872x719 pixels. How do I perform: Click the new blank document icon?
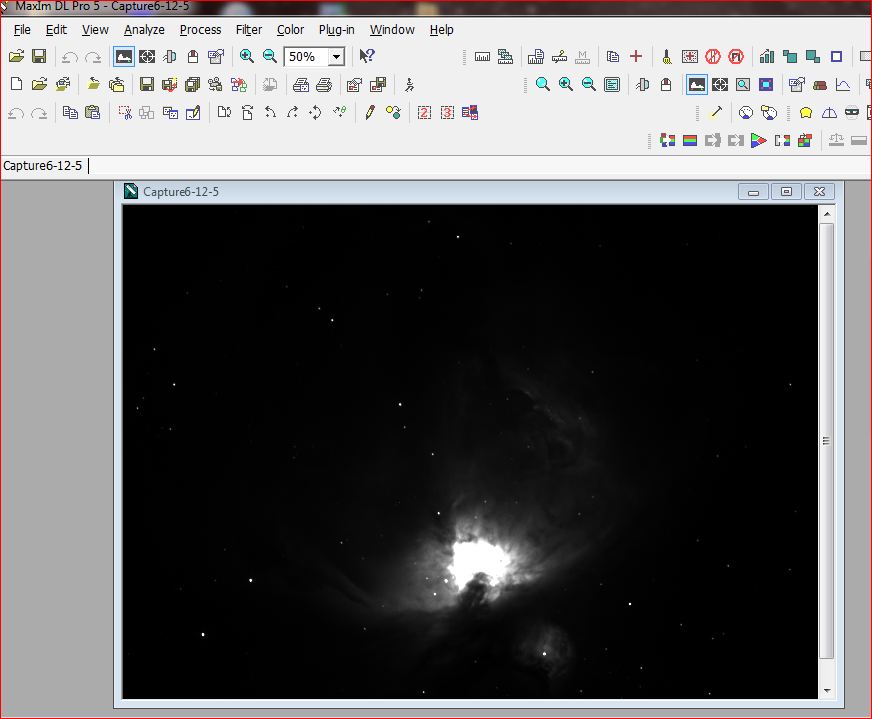click(16, 85)
